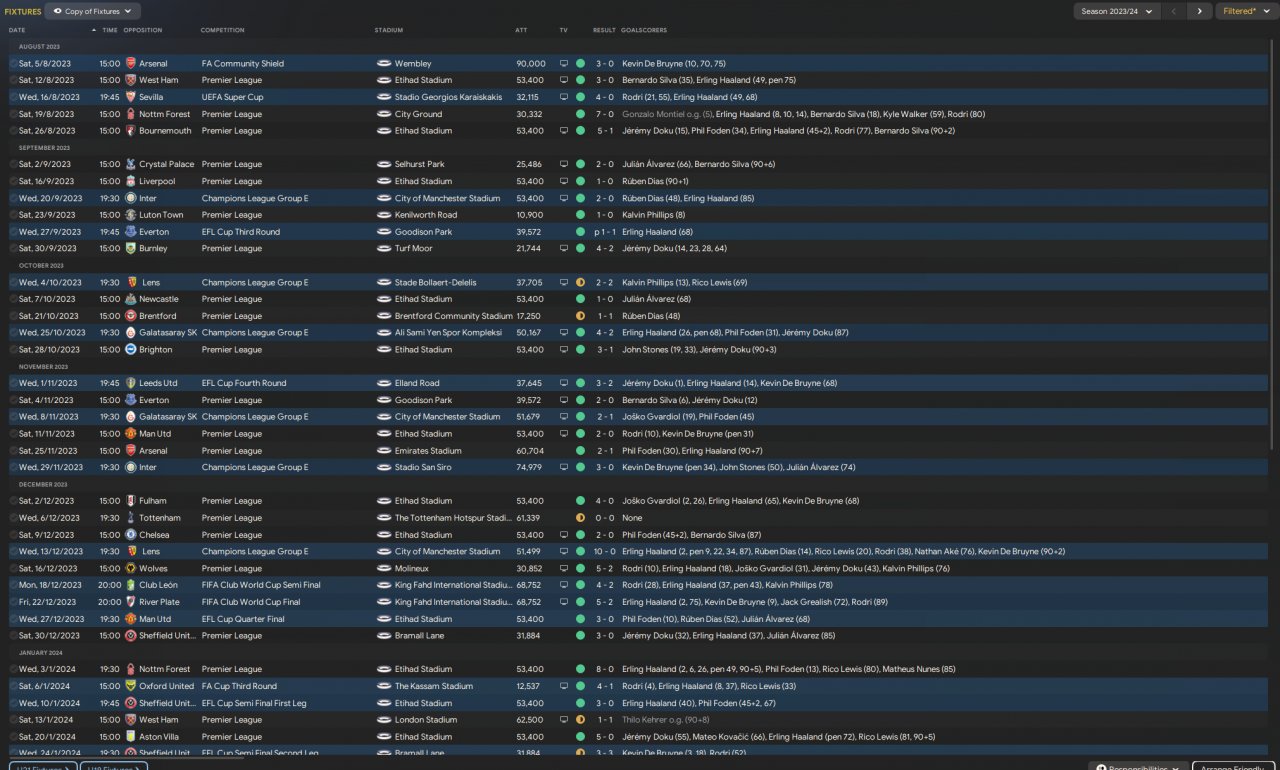Click the Club León opposition name
Screen dimensions: 1280x770
pos(160,585)
